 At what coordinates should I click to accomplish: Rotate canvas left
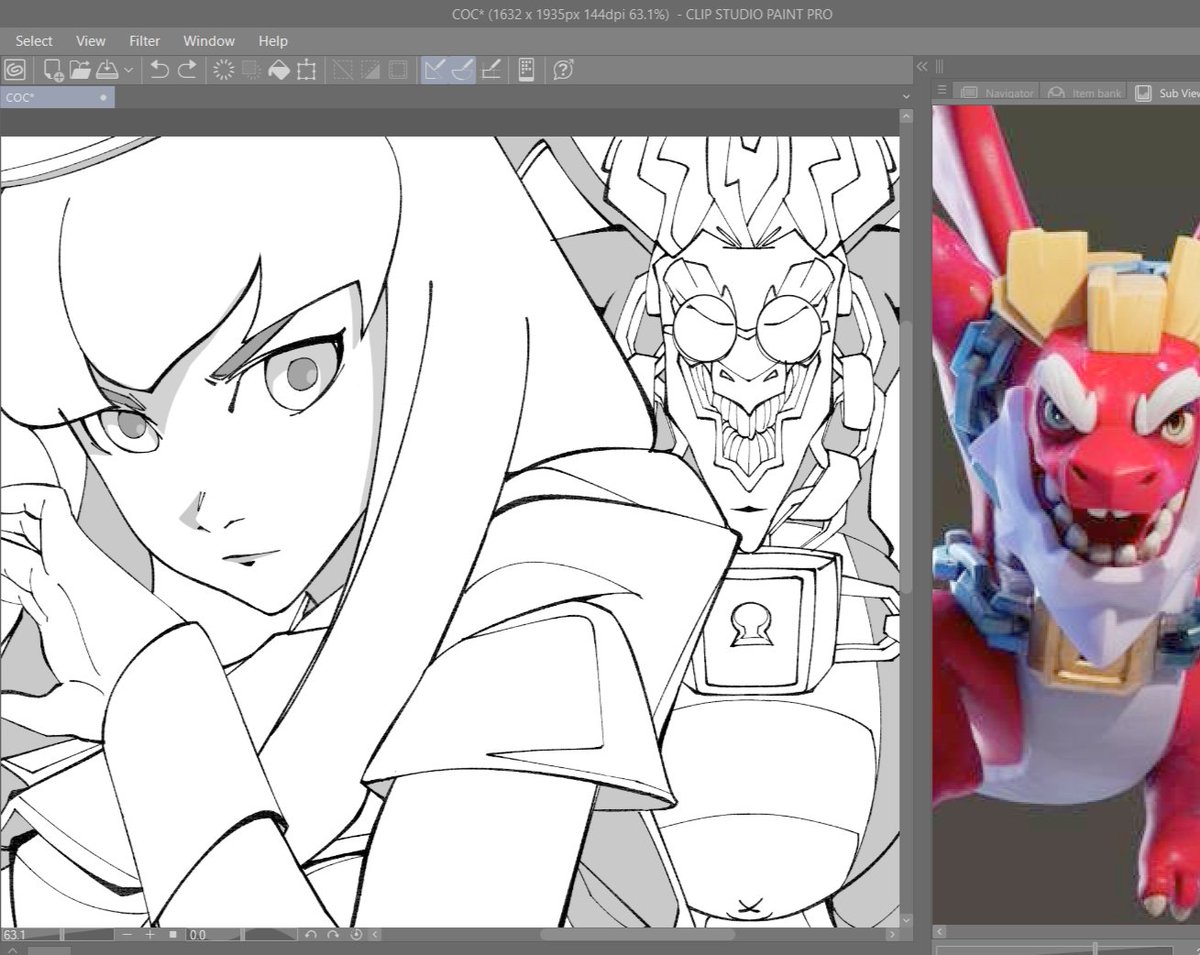tap(310, 935)
